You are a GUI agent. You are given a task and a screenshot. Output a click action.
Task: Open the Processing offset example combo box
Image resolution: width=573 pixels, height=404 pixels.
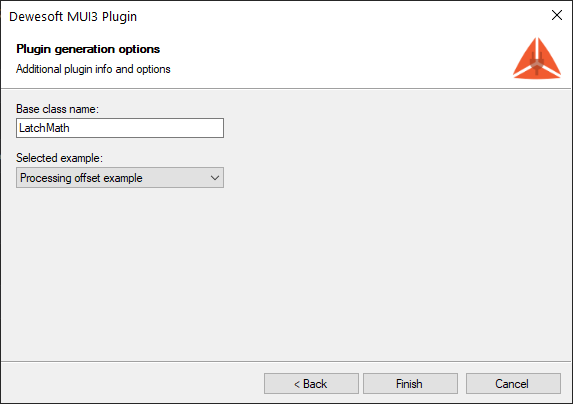(120, 178)
